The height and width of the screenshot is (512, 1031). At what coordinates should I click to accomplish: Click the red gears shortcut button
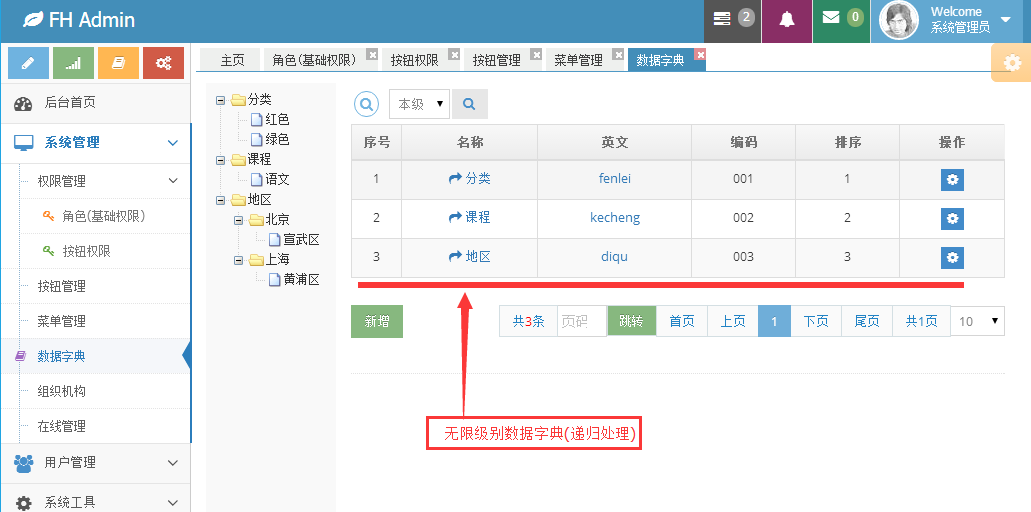pyautogui.click(x=163, y=63)
